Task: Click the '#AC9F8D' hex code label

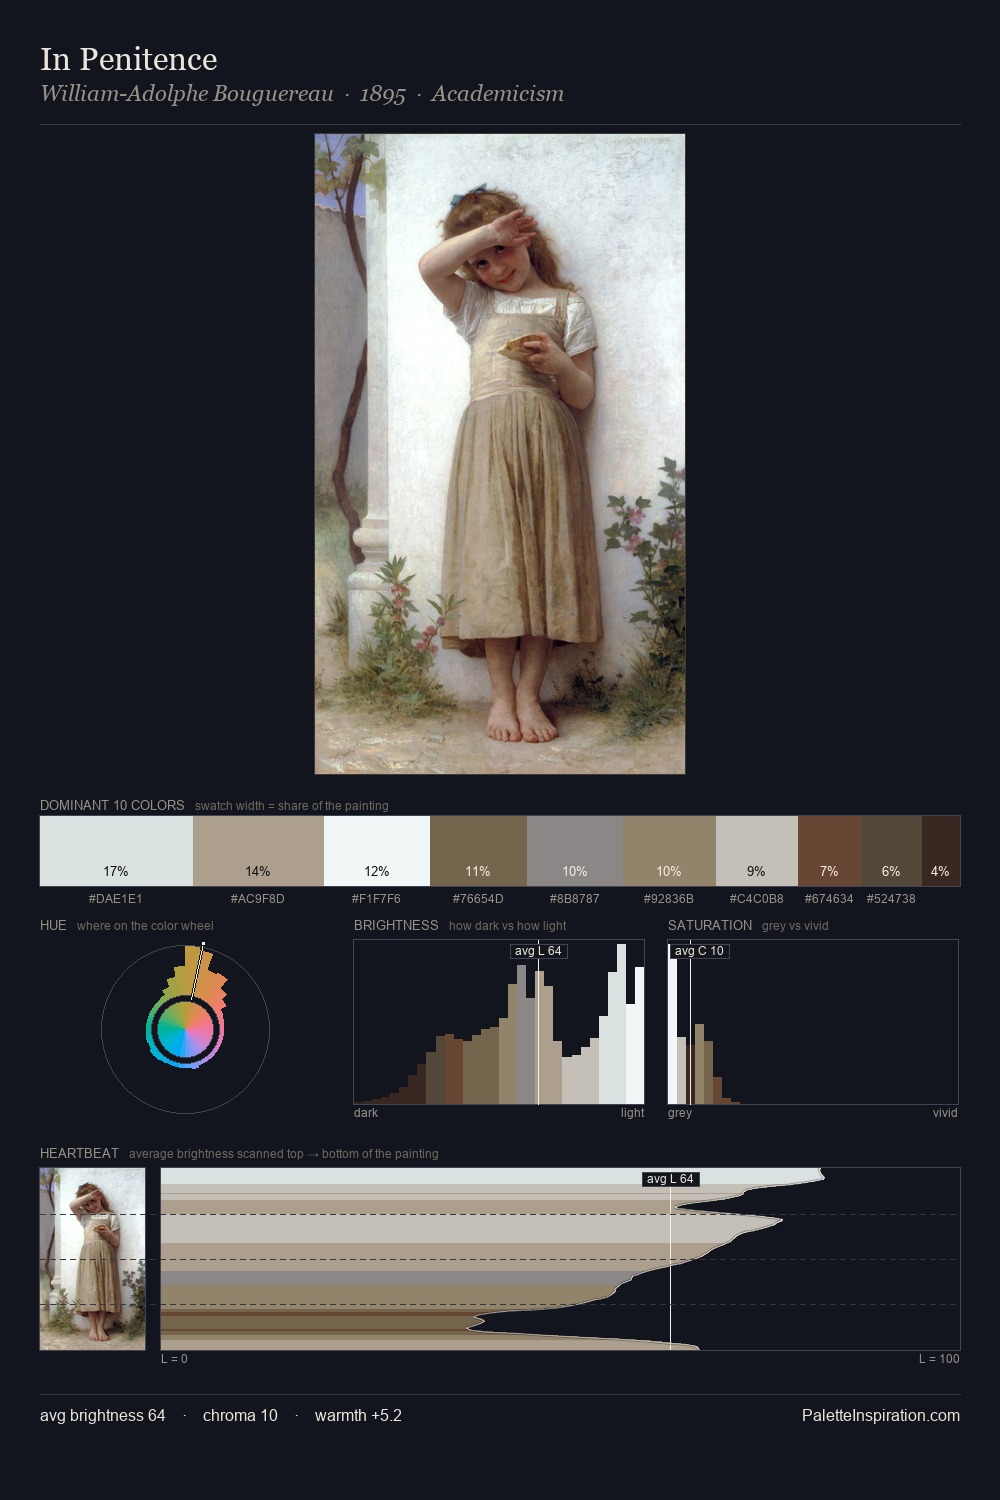Action: (258, 898)
